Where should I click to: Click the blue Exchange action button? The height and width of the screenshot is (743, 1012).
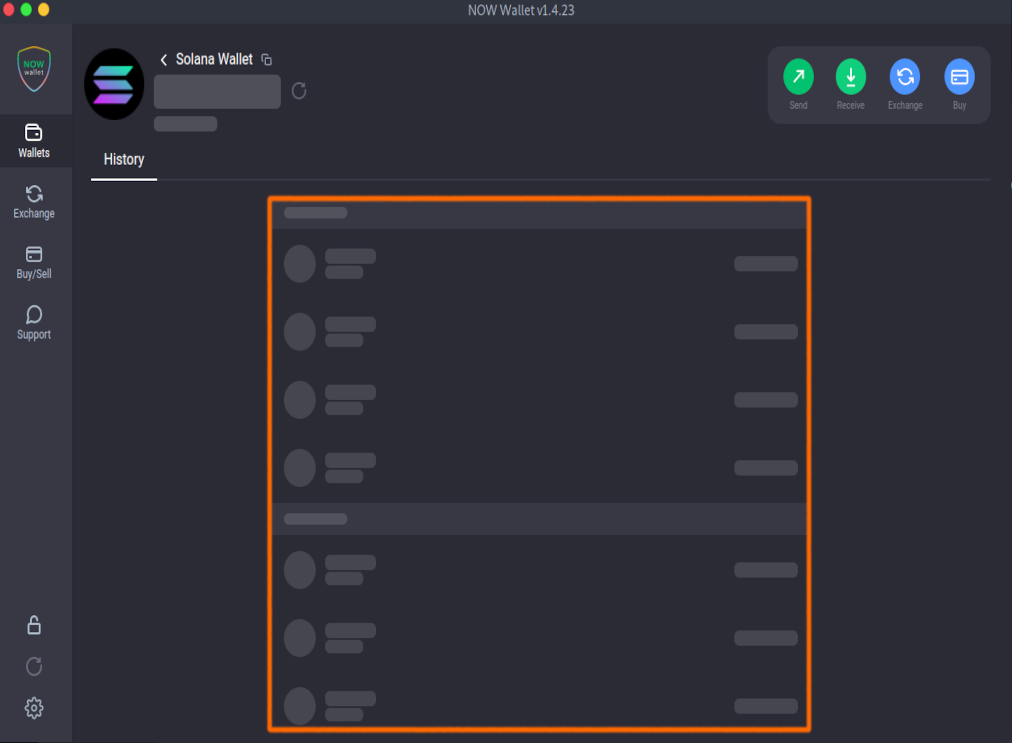[x=905, y=77]
